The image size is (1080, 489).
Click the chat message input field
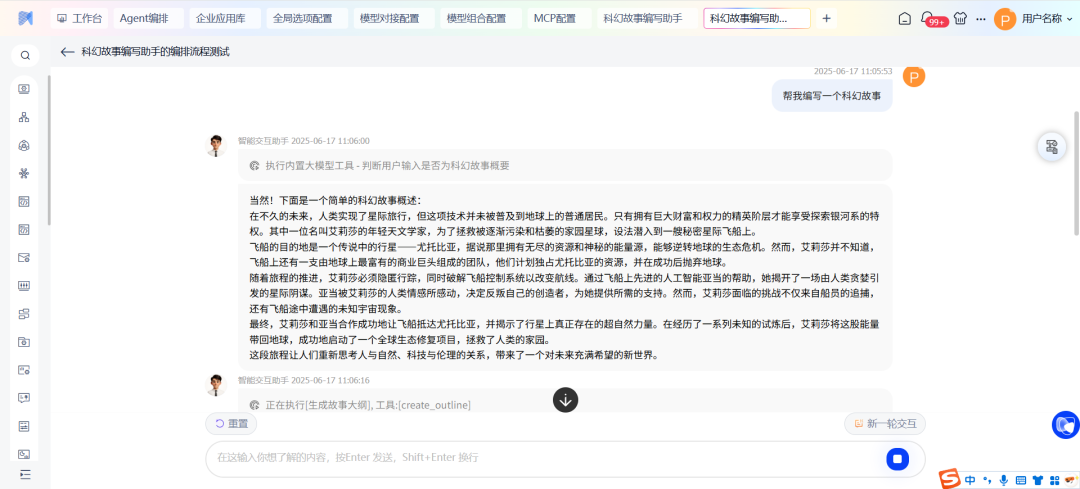pos(540,458)
